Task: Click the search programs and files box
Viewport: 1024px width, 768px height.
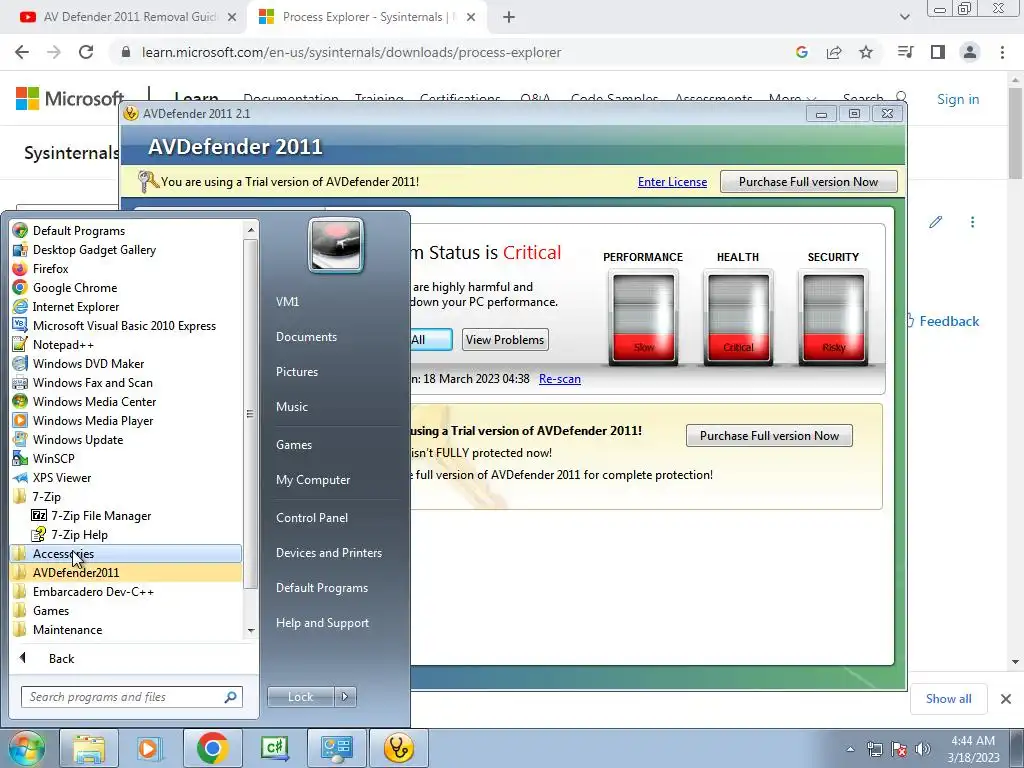Action: tap(131, 697)
